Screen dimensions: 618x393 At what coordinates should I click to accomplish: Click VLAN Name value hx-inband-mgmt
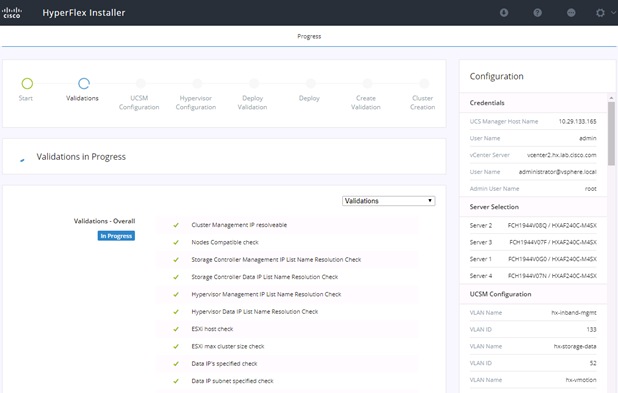pyautogui.click(x=573, y=313)
